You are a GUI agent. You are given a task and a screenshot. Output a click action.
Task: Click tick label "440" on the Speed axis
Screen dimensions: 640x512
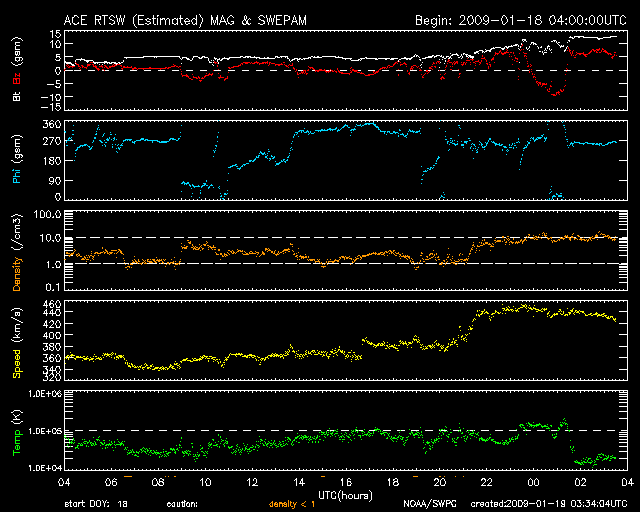click(x=52, y=313)
